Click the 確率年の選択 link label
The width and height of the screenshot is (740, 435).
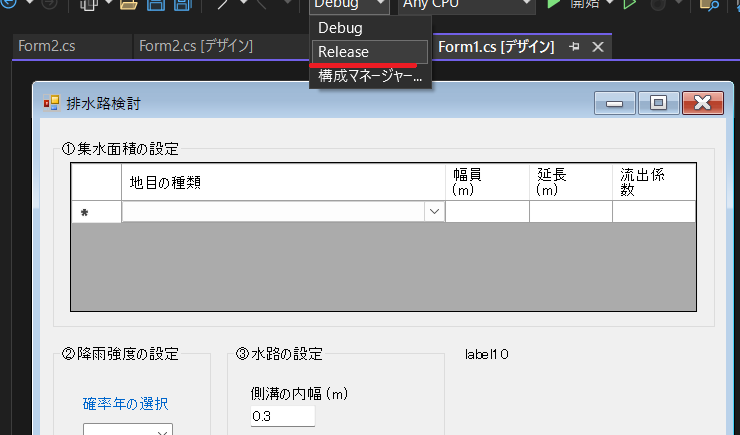(x=126, y=404)
